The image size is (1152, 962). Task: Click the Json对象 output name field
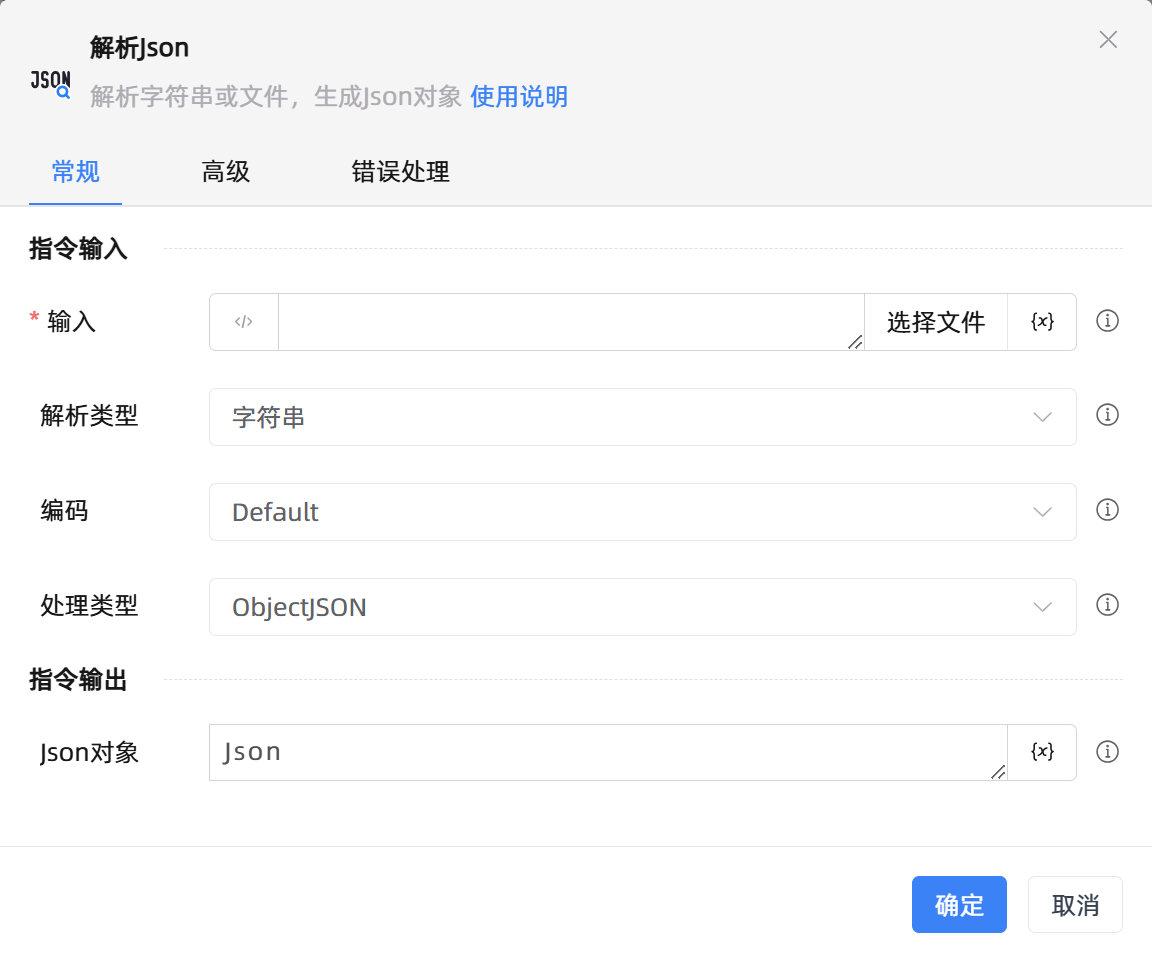click(608, 752)
